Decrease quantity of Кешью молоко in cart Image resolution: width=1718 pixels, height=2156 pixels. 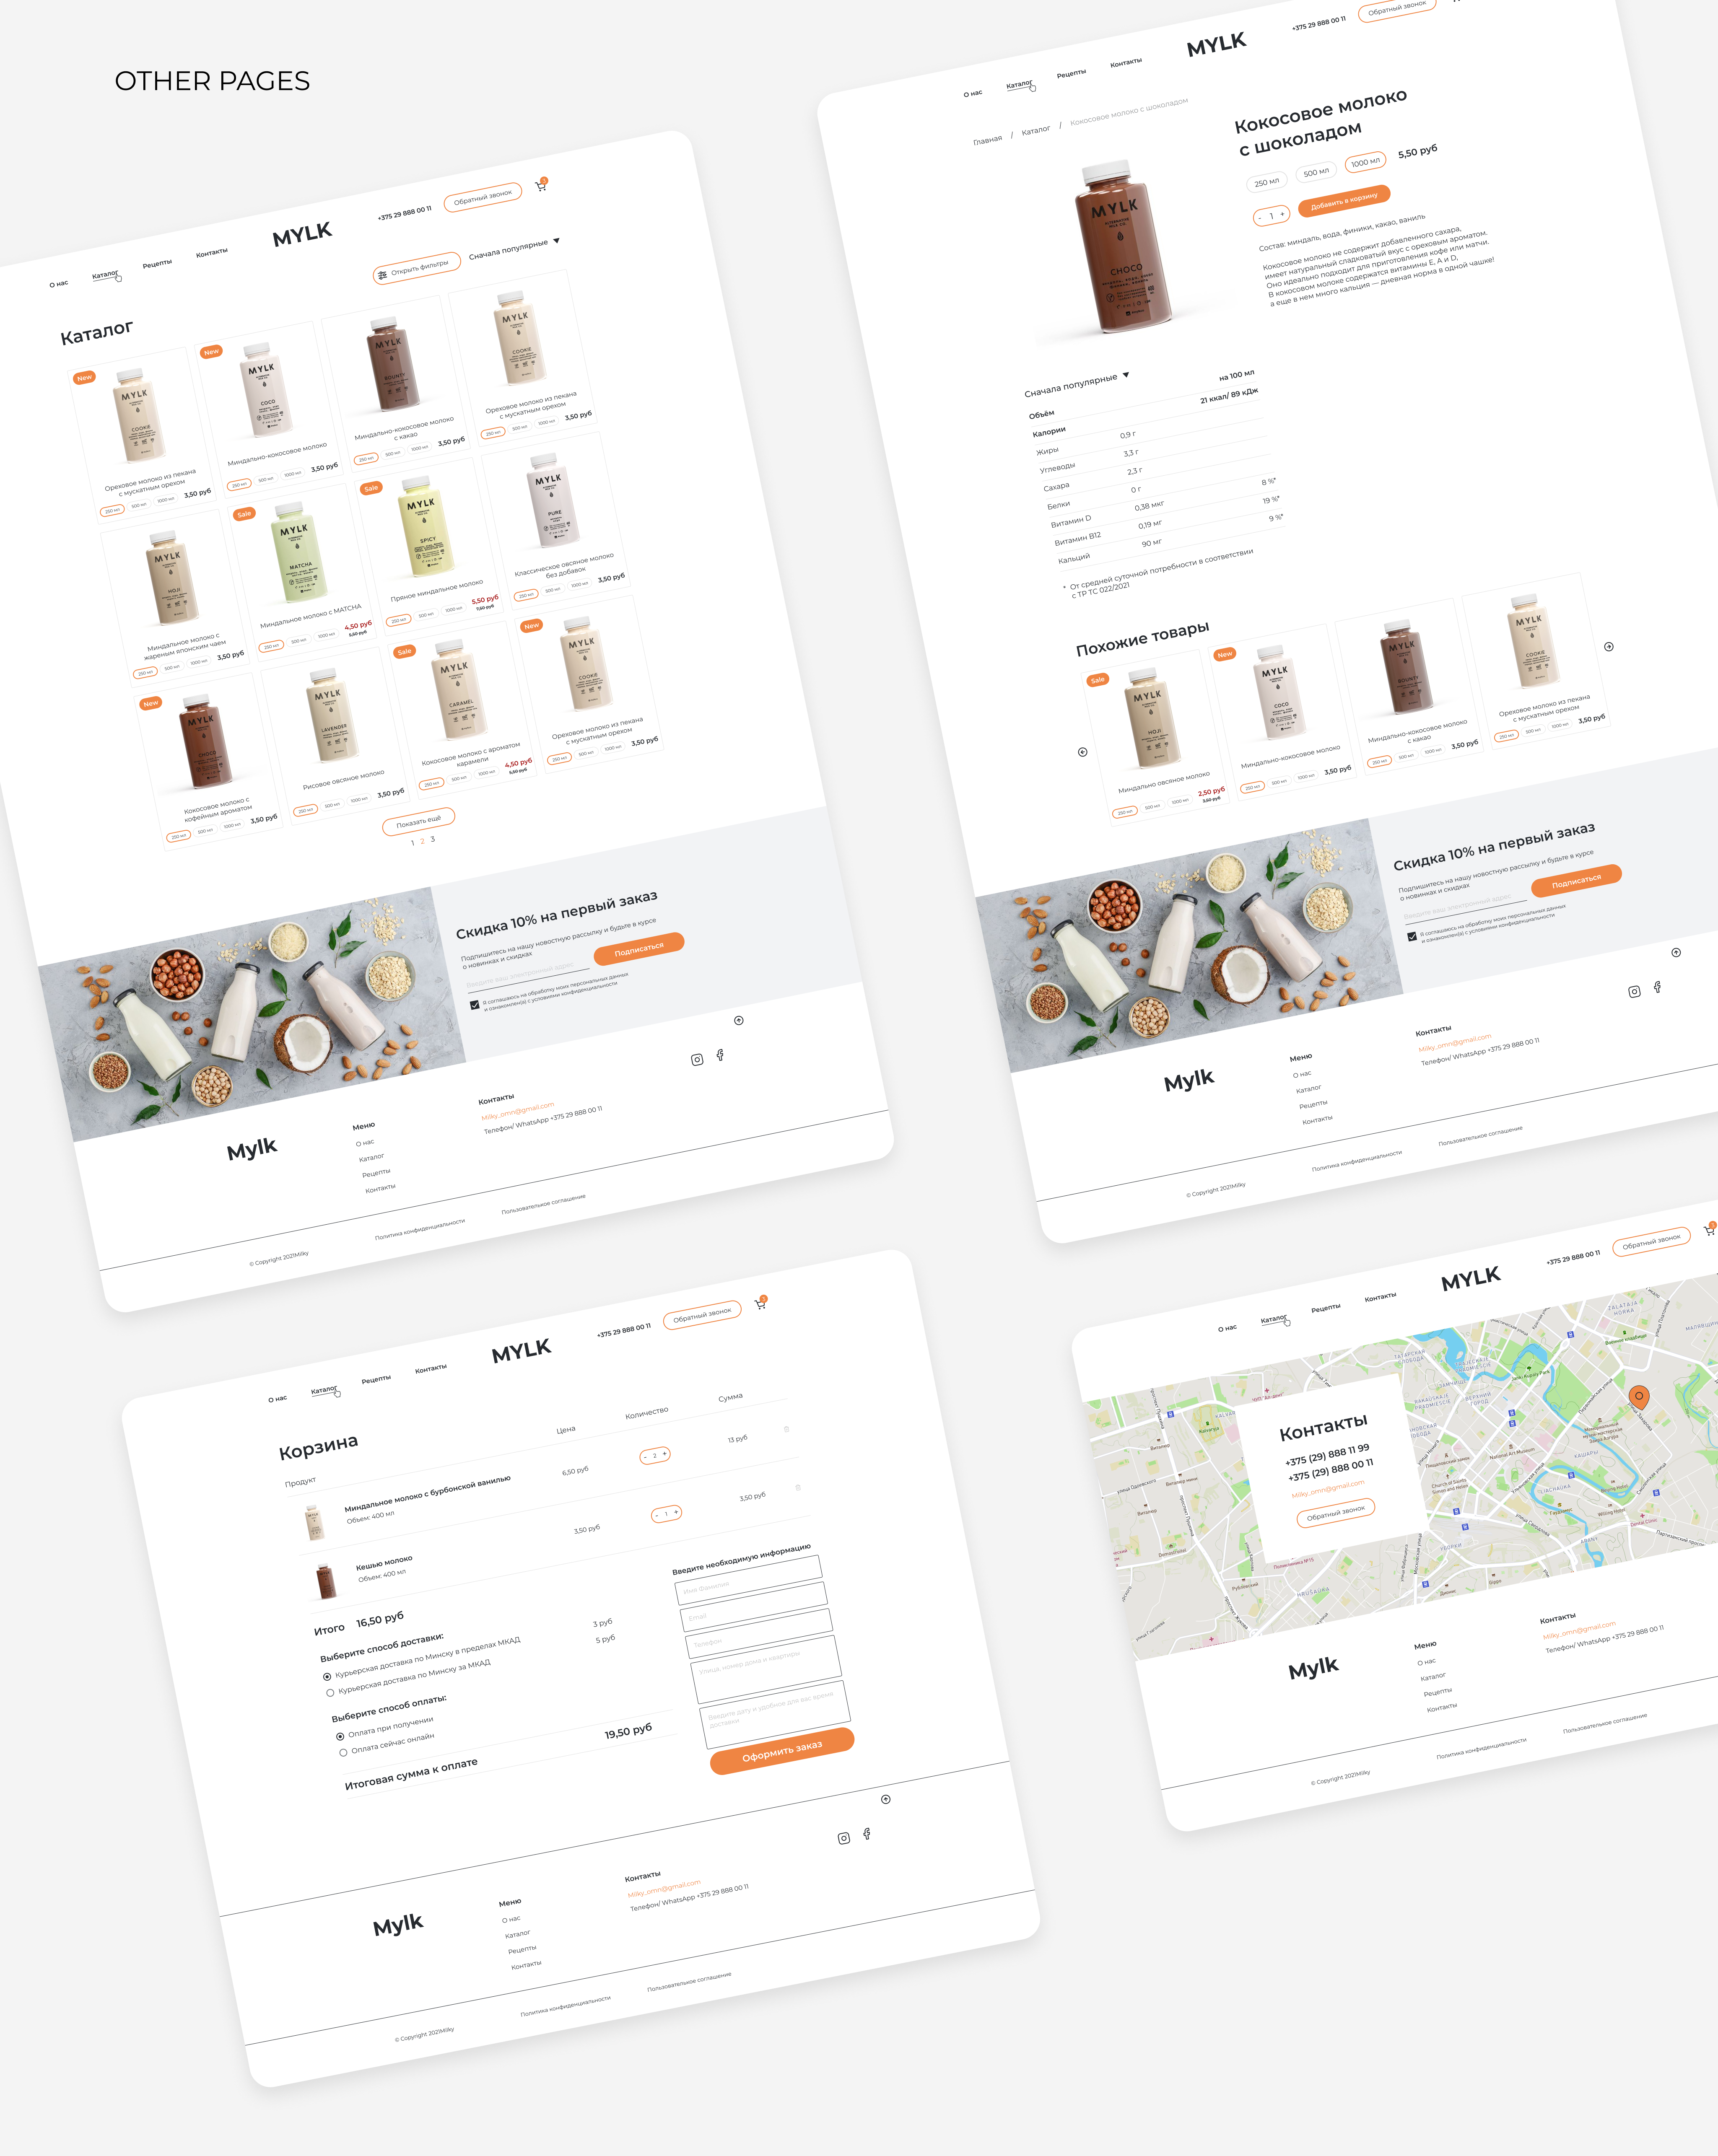(x=657, y=1516)
